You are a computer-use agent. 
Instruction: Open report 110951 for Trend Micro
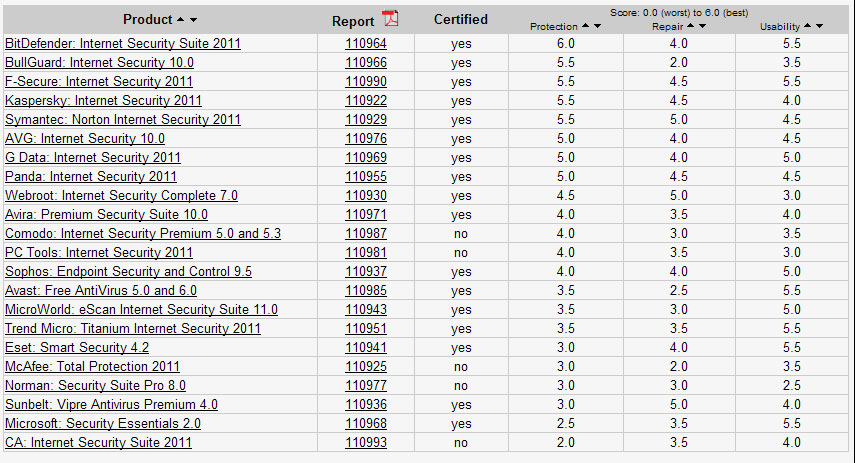[366, 329]
